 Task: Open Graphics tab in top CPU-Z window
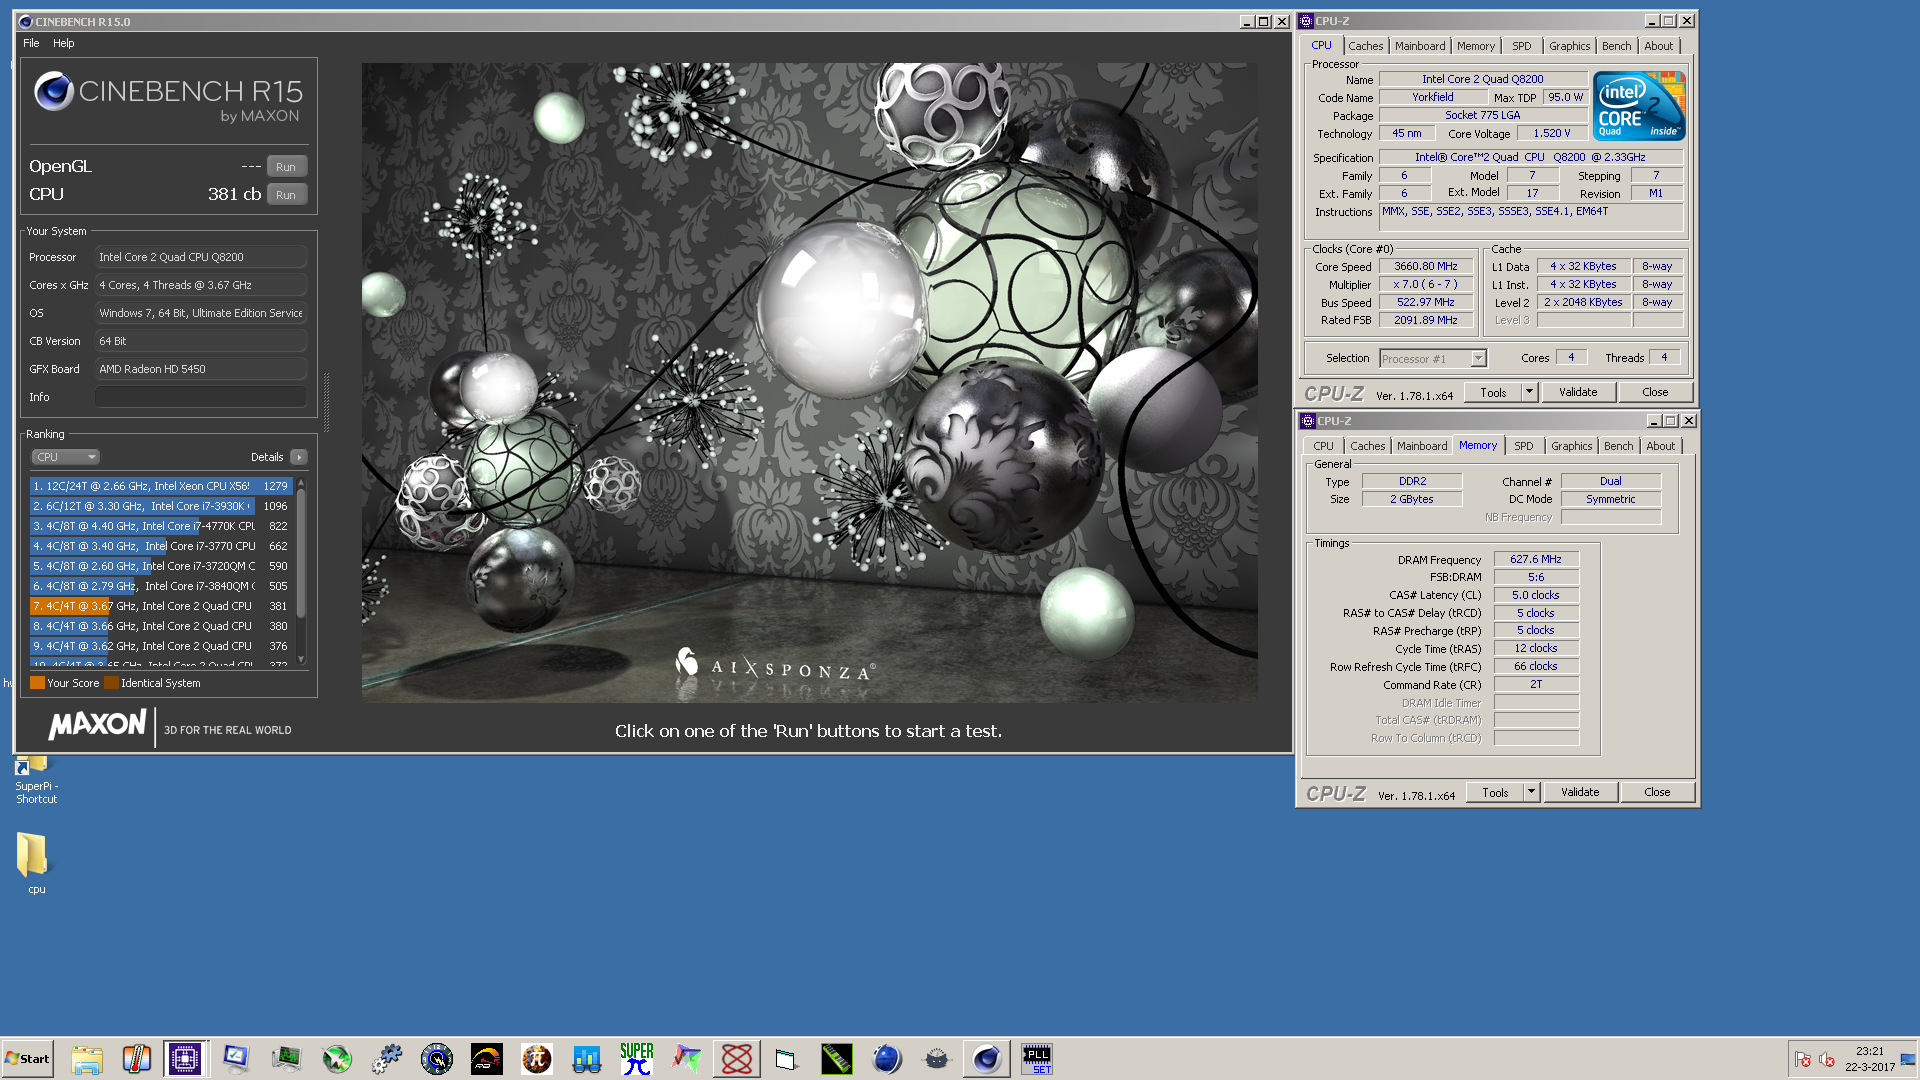point(1569,46)
